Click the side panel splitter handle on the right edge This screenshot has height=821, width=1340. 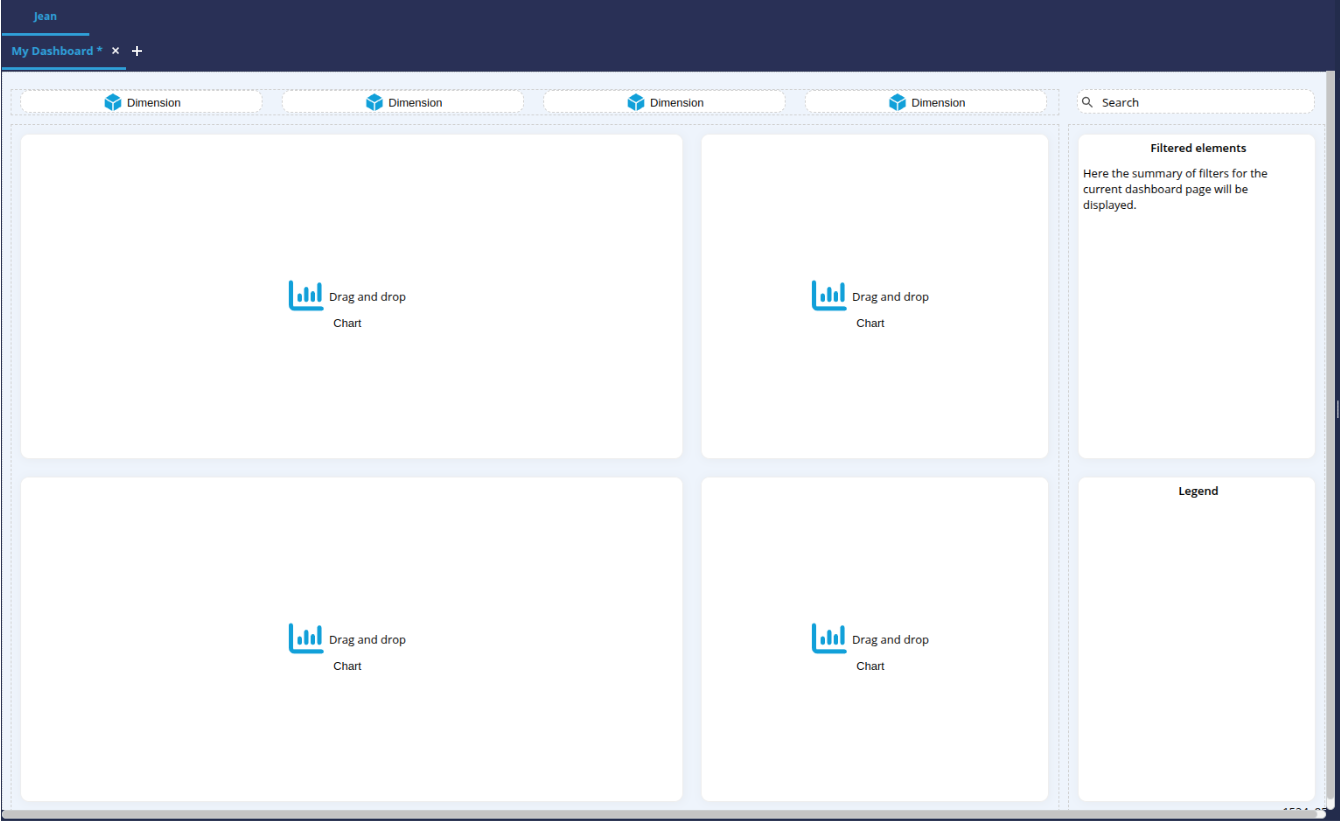tap(1337, 408)
